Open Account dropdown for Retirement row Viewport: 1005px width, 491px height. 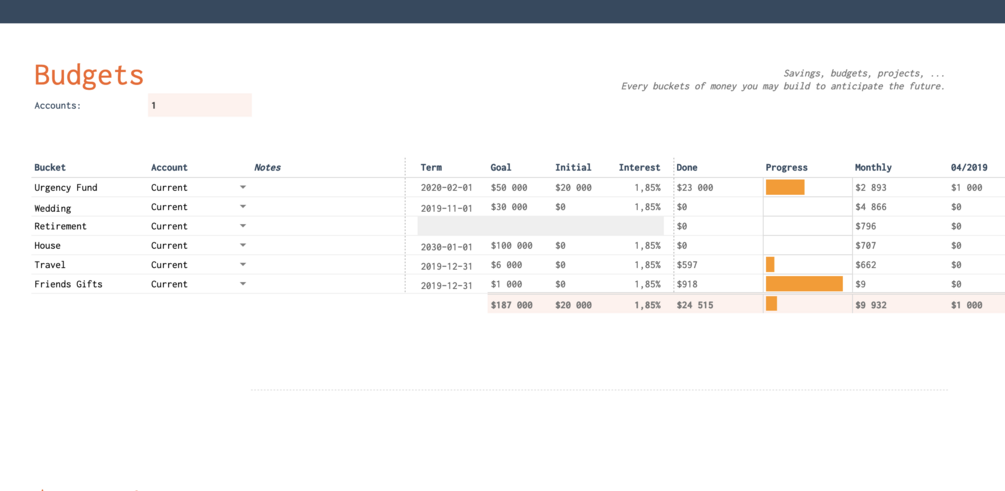[x=243, y=226]
